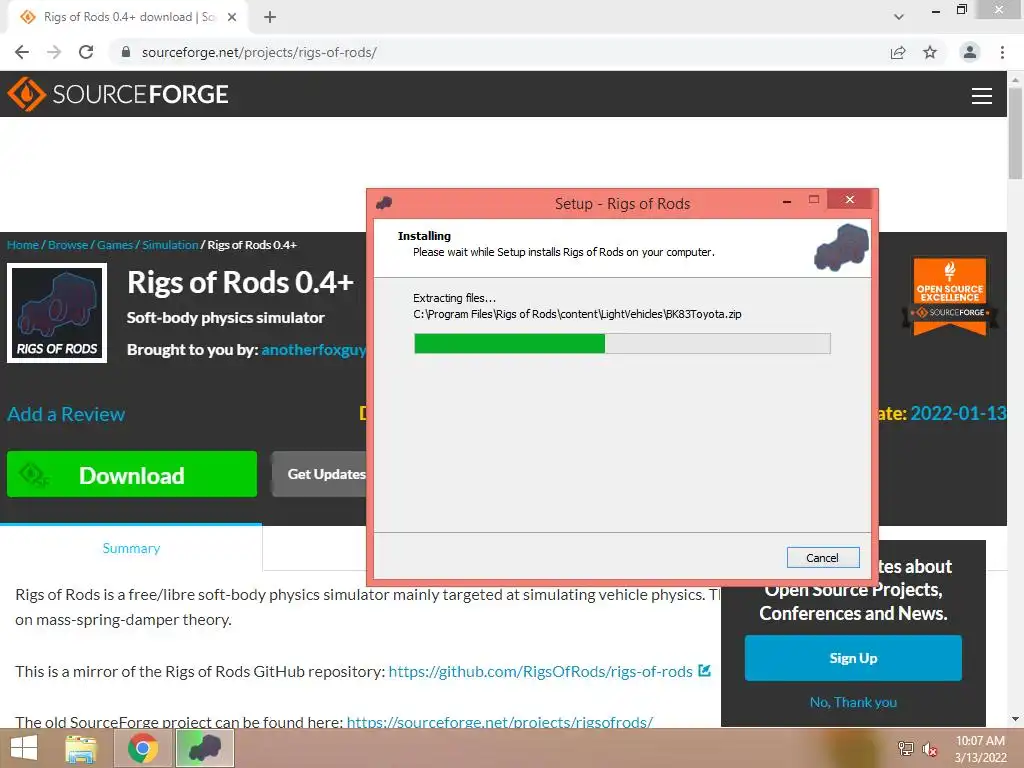
Task: Open File Explorer from the taskbar
Action: point(81,748)
